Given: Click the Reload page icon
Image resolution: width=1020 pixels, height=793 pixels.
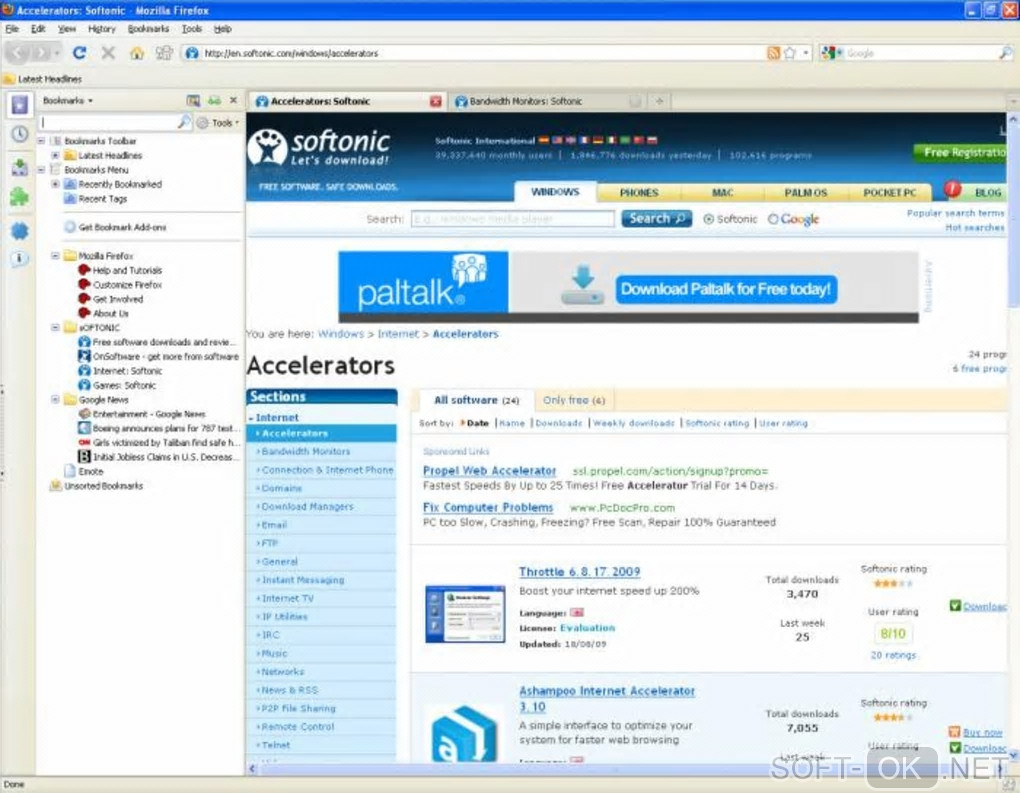Looking at the screenshot, I should coord(79,53).
